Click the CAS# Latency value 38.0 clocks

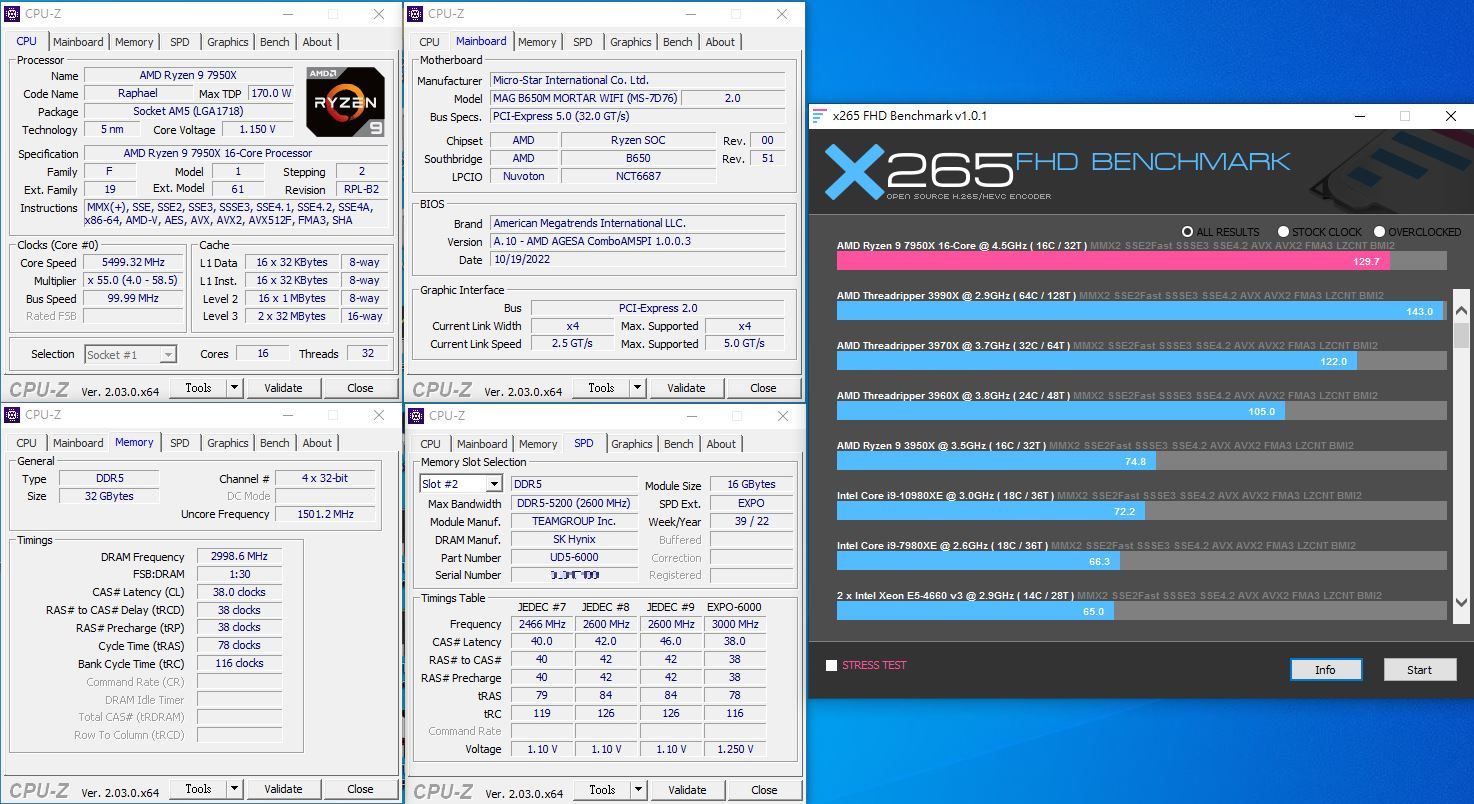click(239, 592)
